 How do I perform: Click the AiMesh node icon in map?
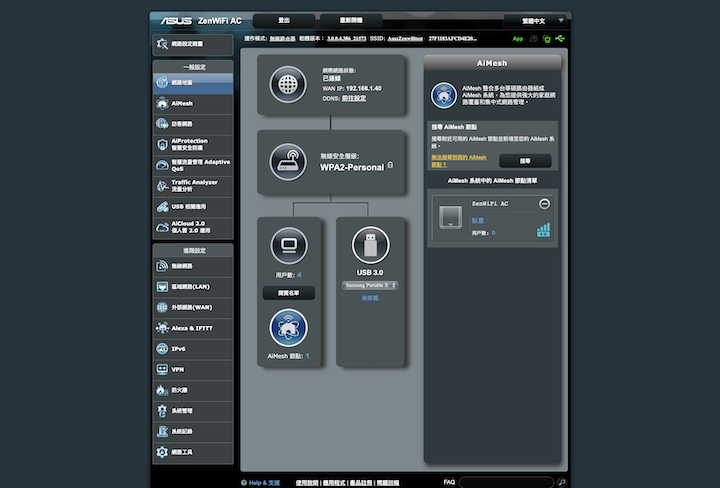coord(288,328)
